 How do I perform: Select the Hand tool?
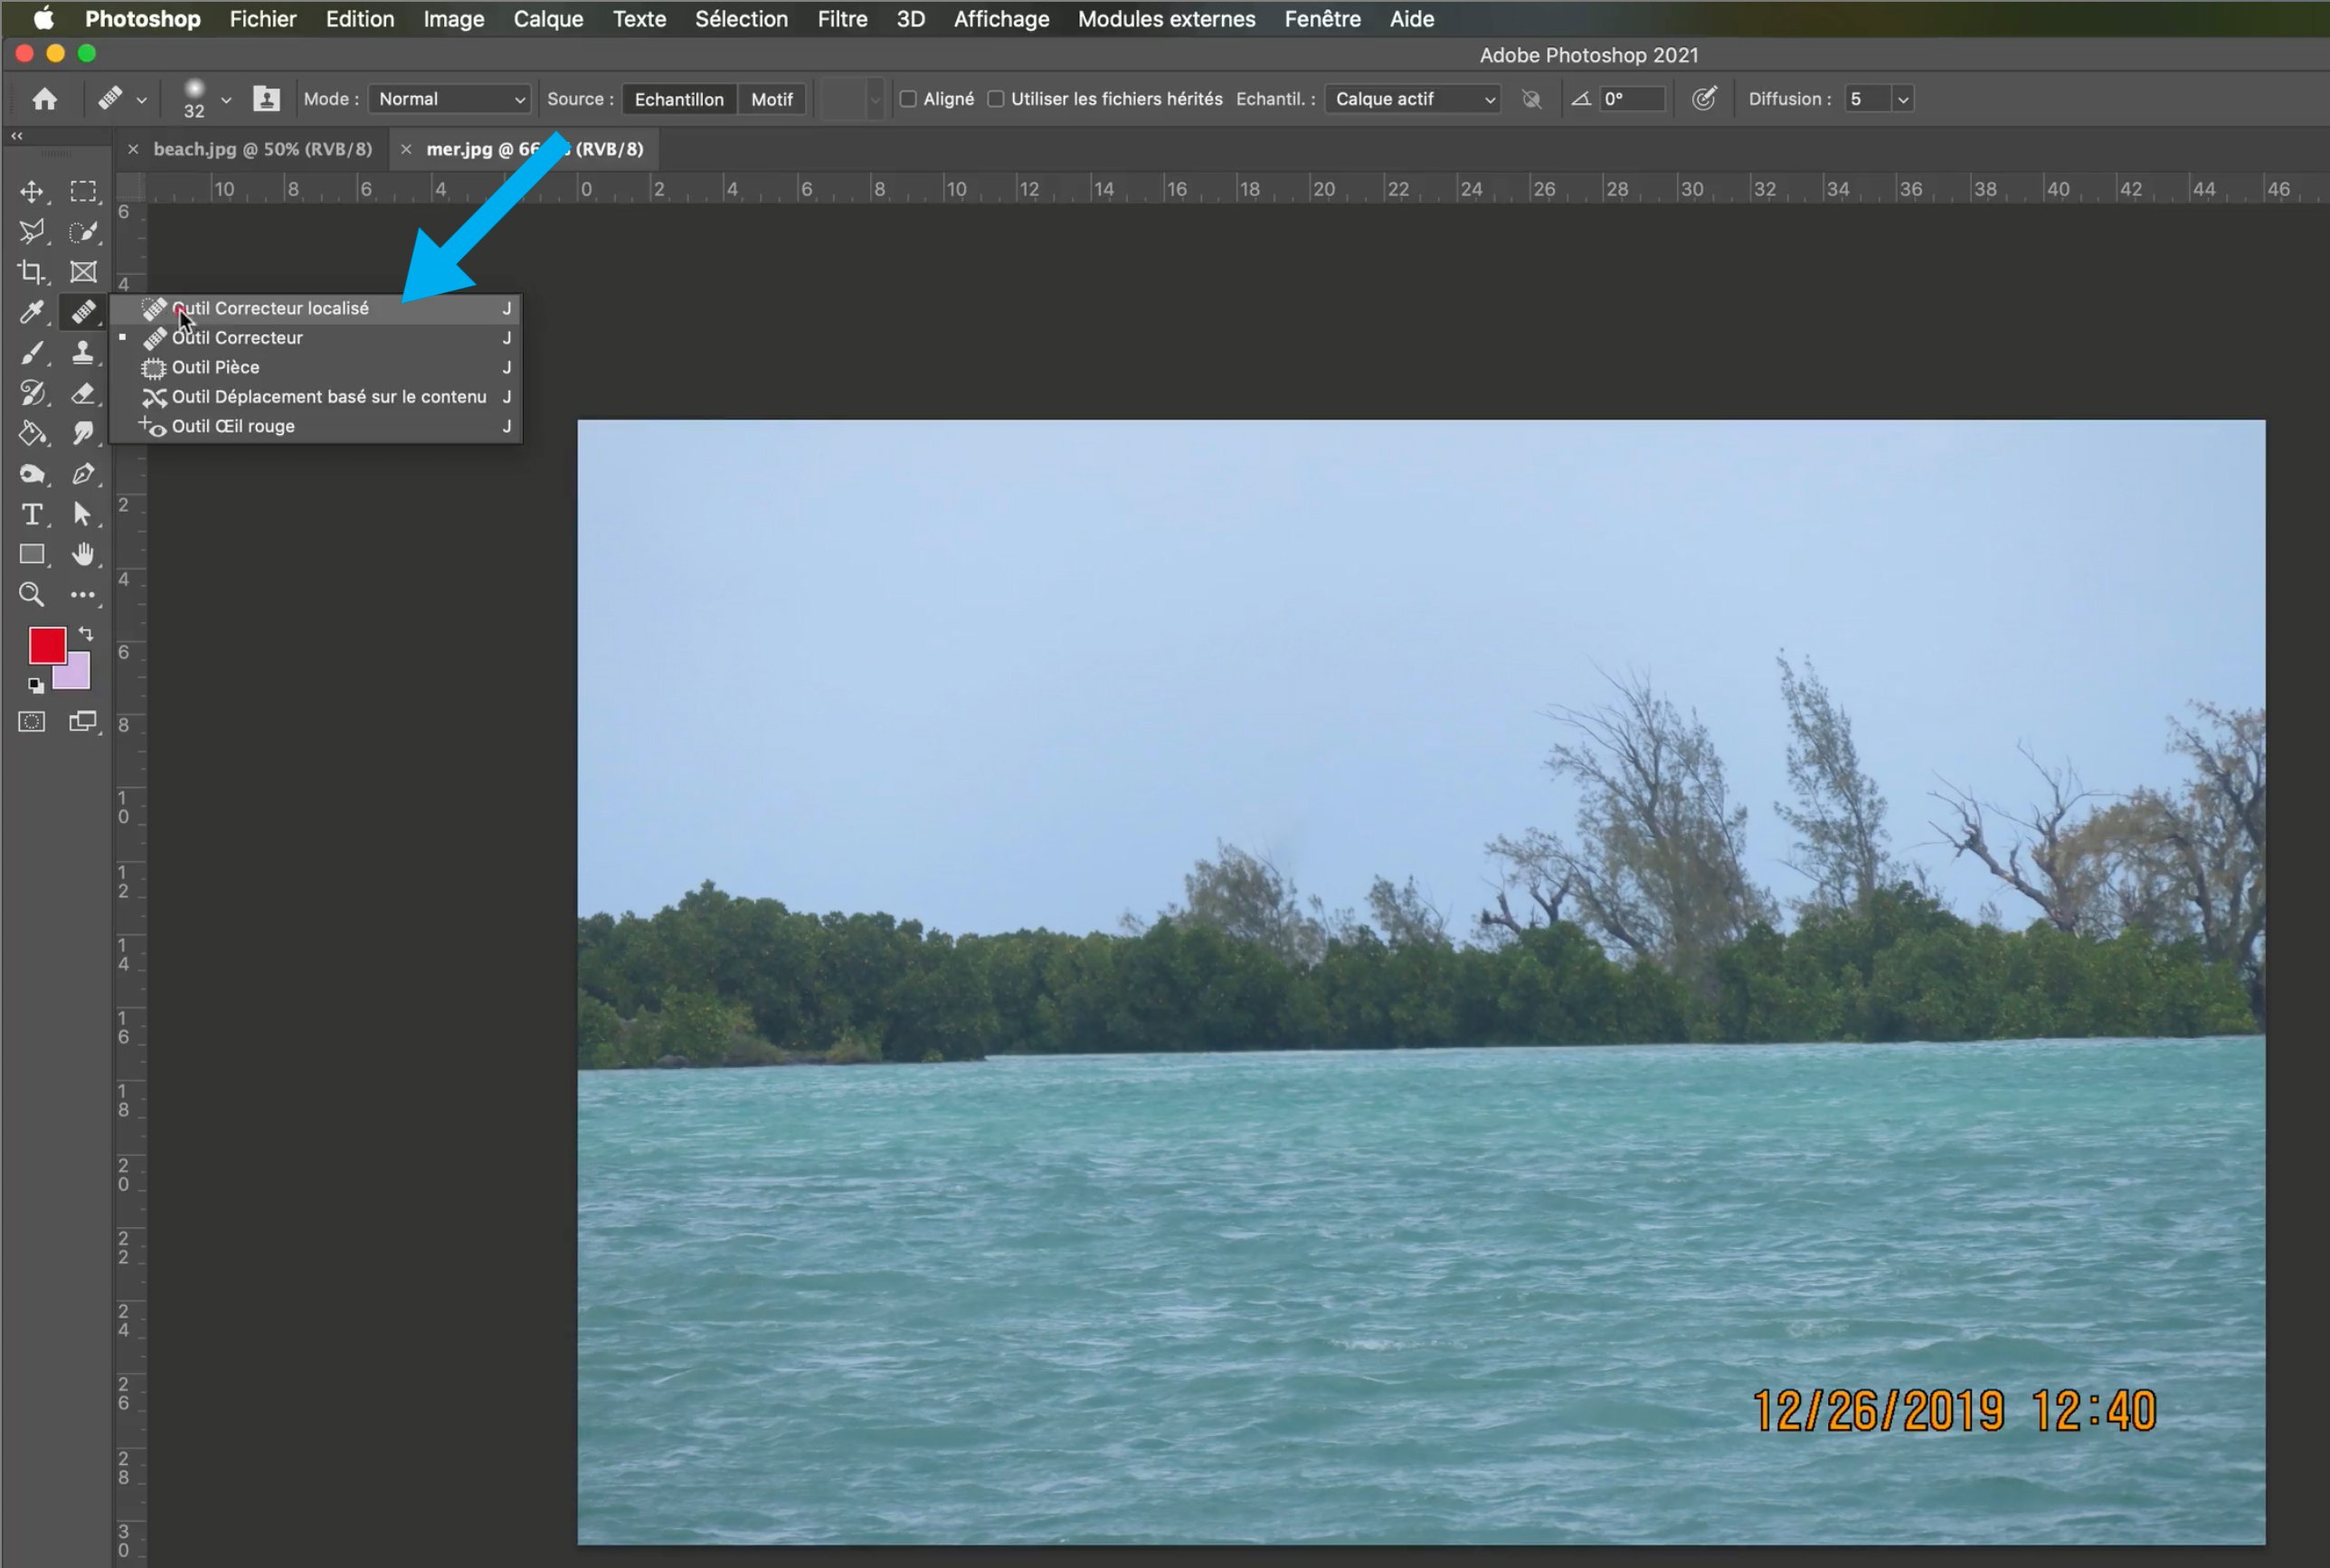pyautogui.click(x=83, y=554)
